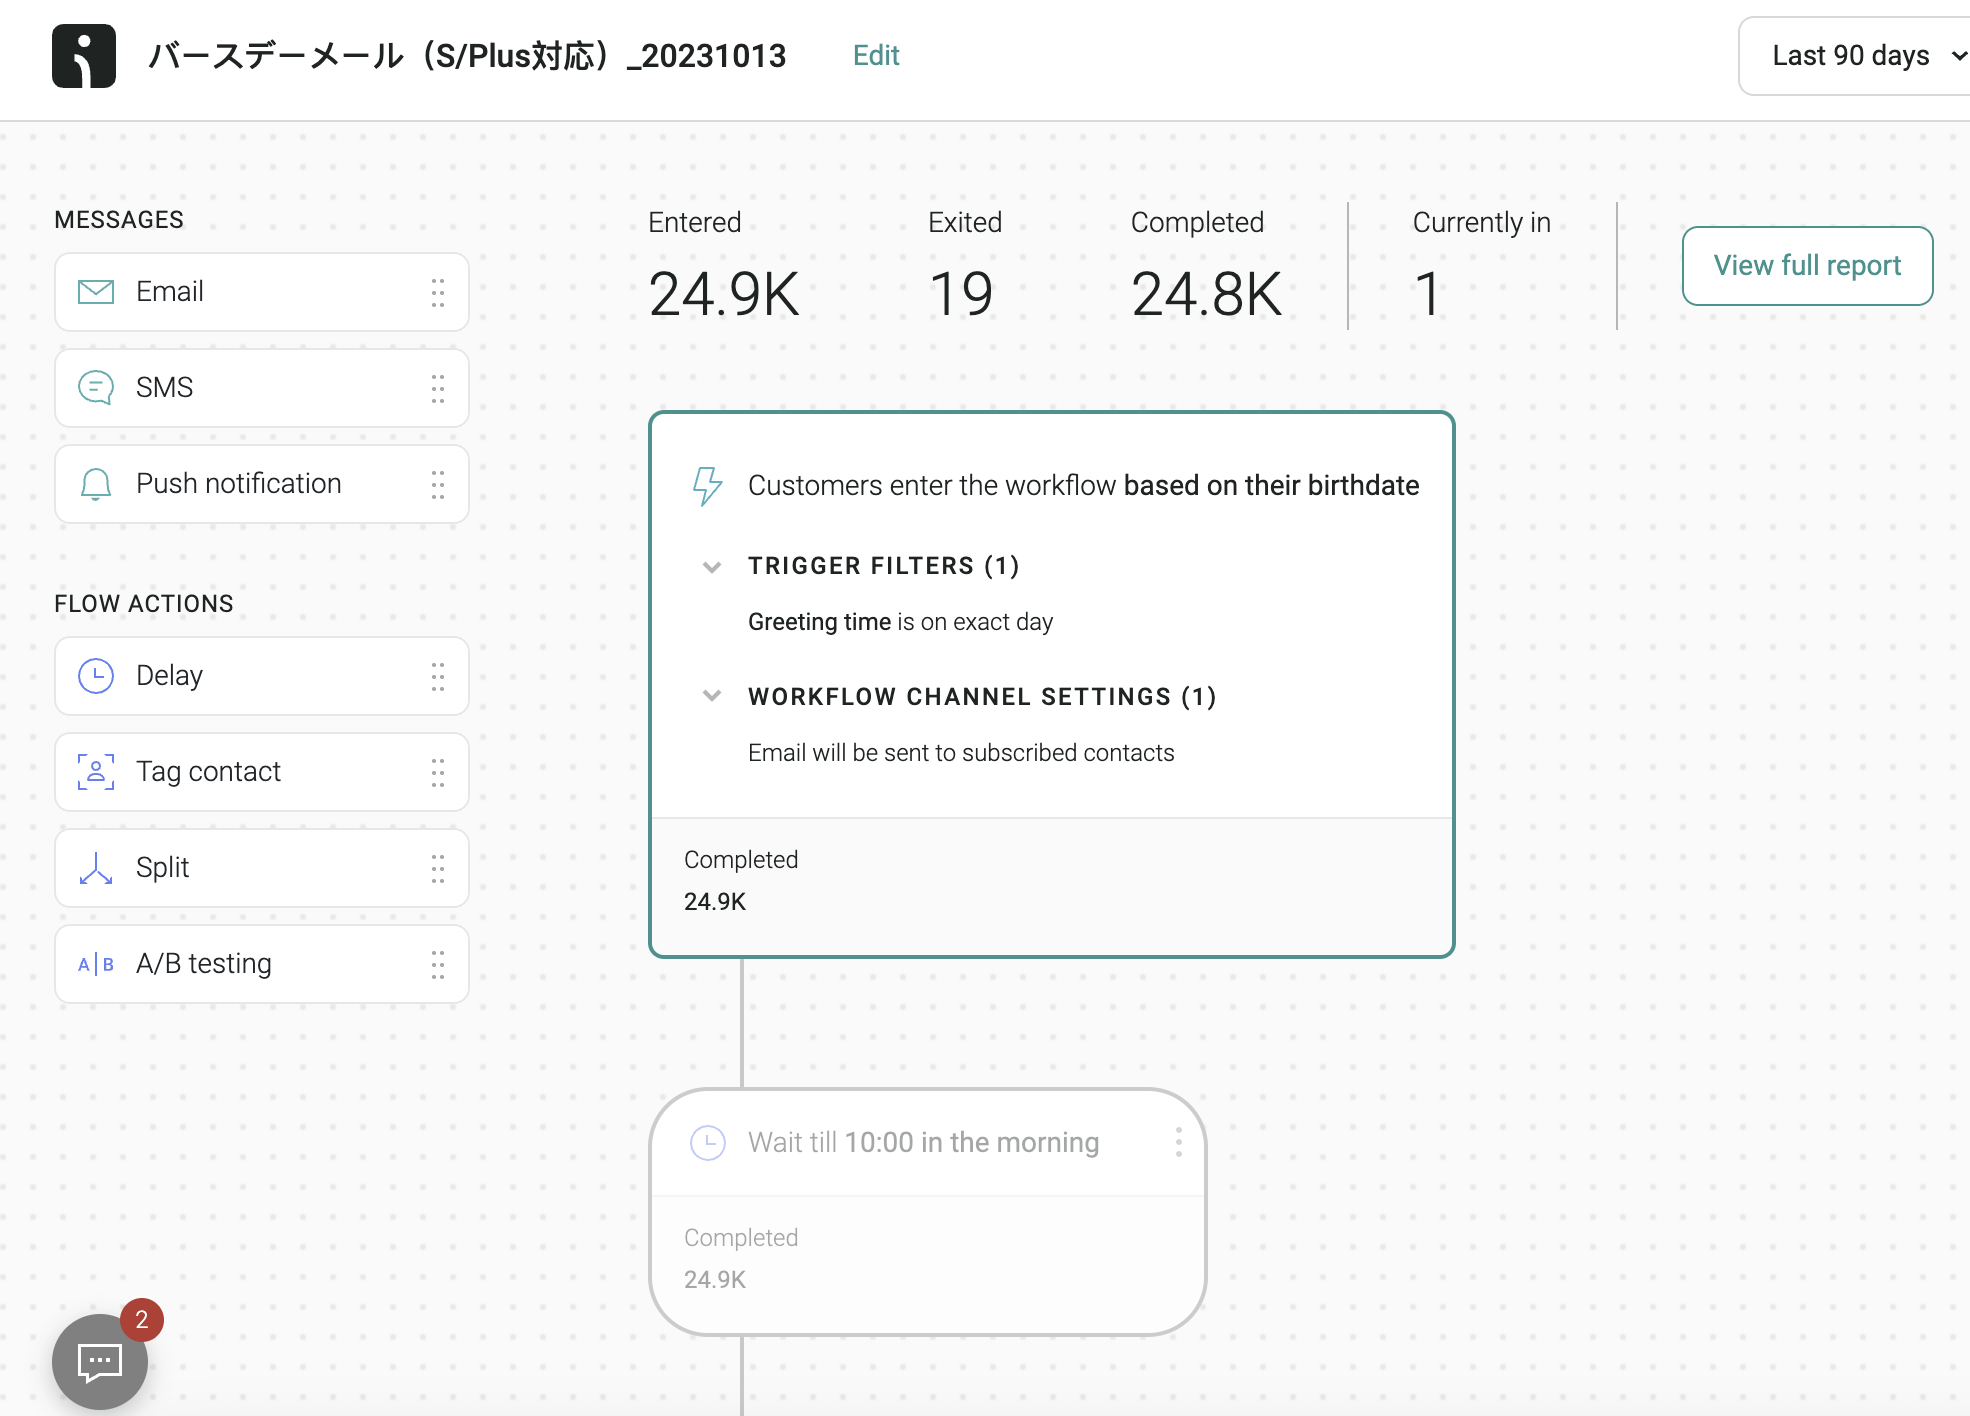Screen dimensions: 1970x1416
Task: Click 'Email will be sent to subscribed contacts'
Action: [x=961, y=753]
